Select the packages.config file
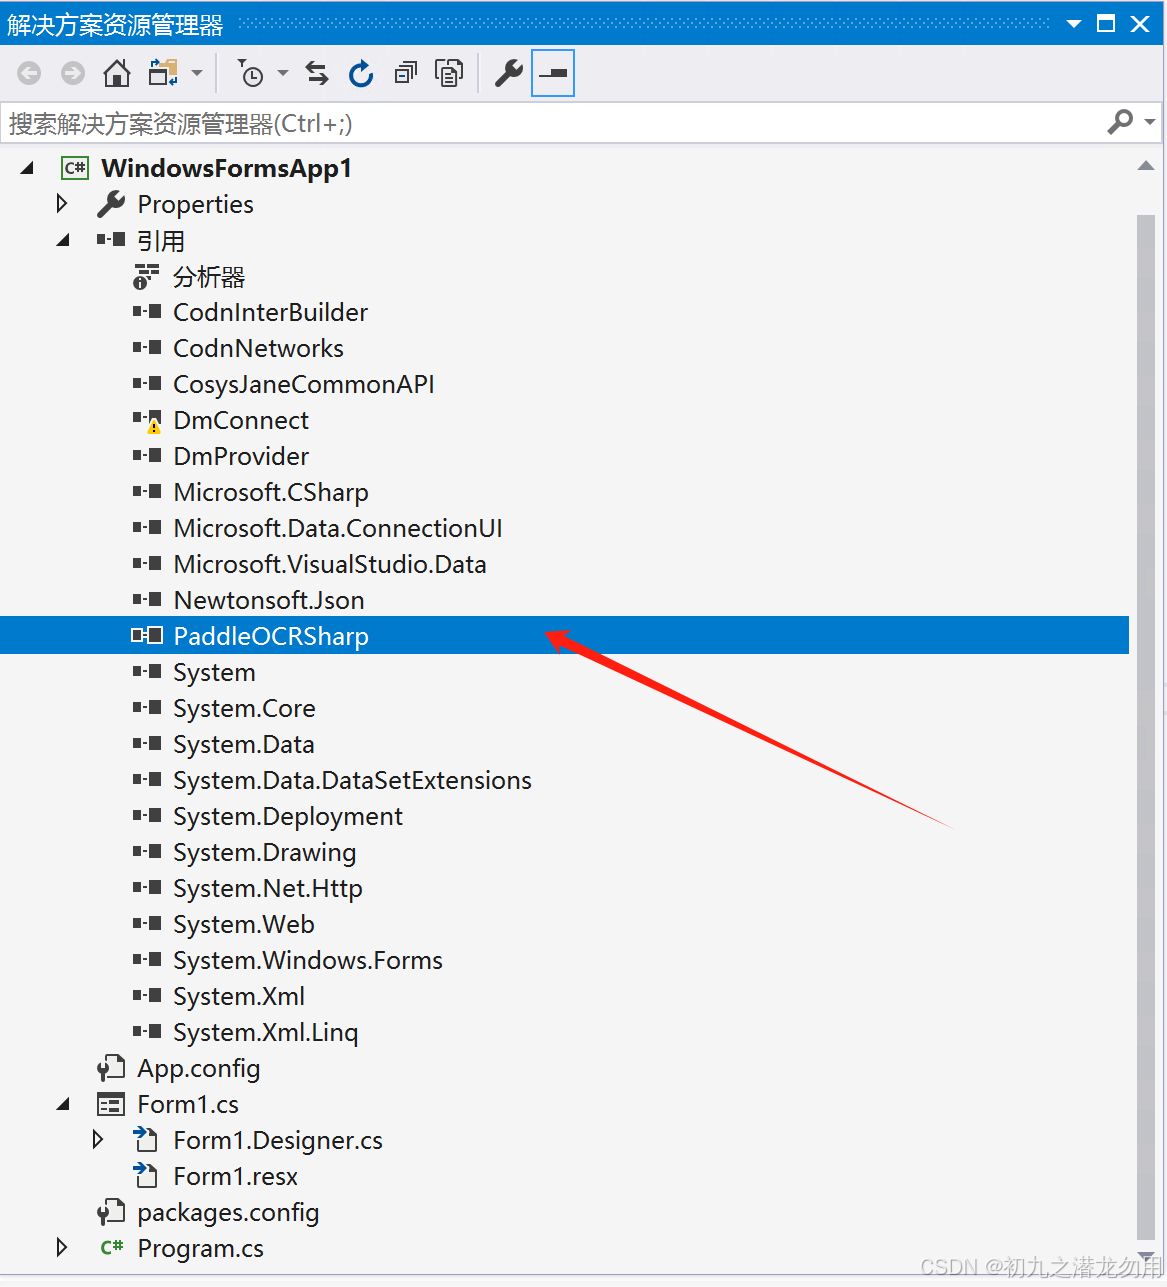This screenshot has width=1167, height=1287. [228, 1212]
